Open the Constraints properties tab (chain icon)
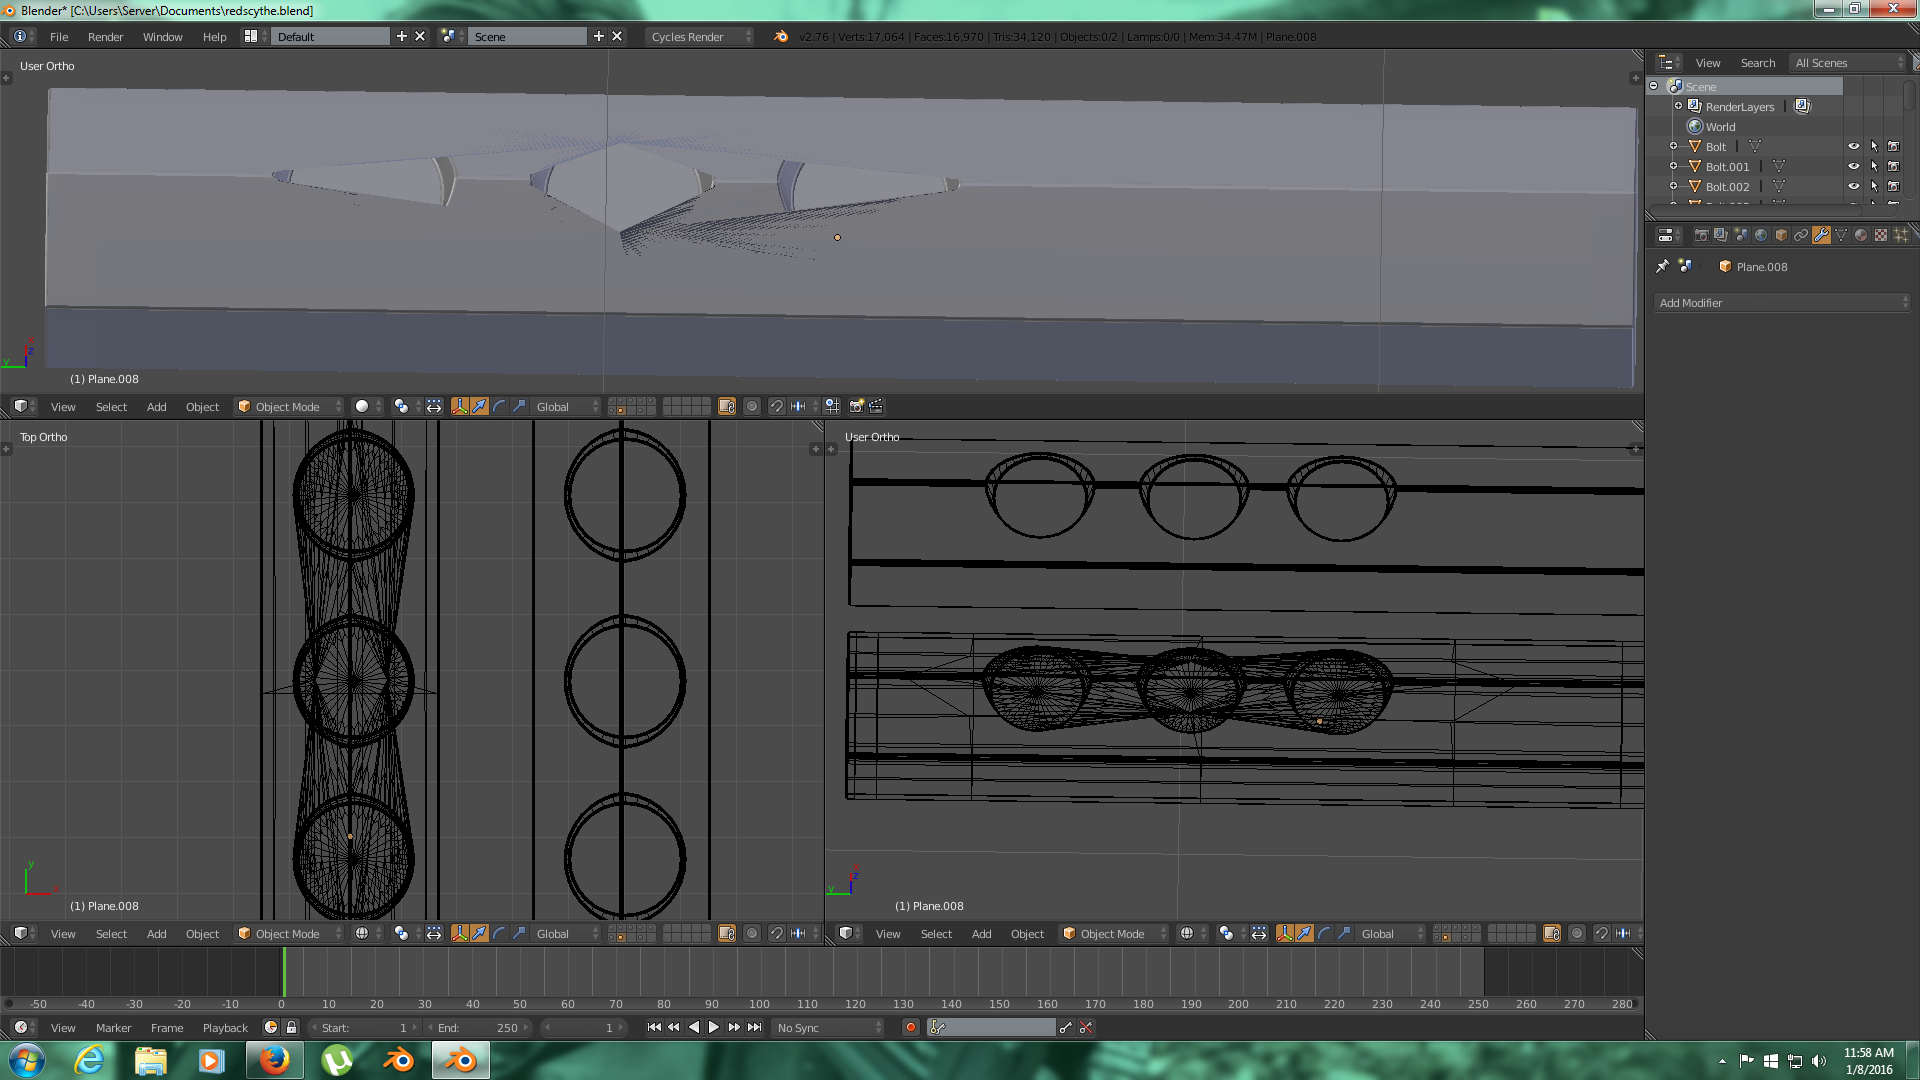The width and height of the screenshot is (1920, 1080). click(x=1801, y=235)
